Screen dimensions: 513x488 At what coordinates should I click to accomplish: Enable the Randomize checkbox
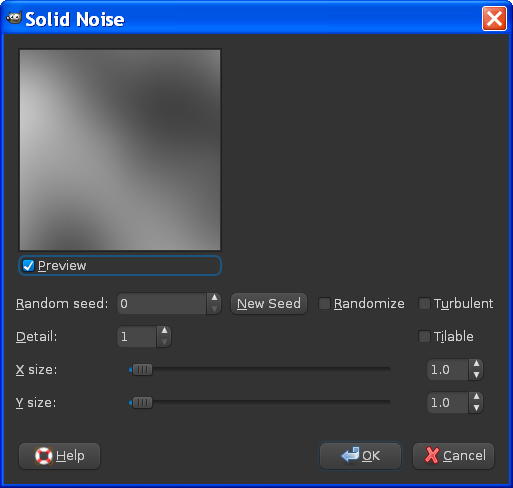[324, 304]
